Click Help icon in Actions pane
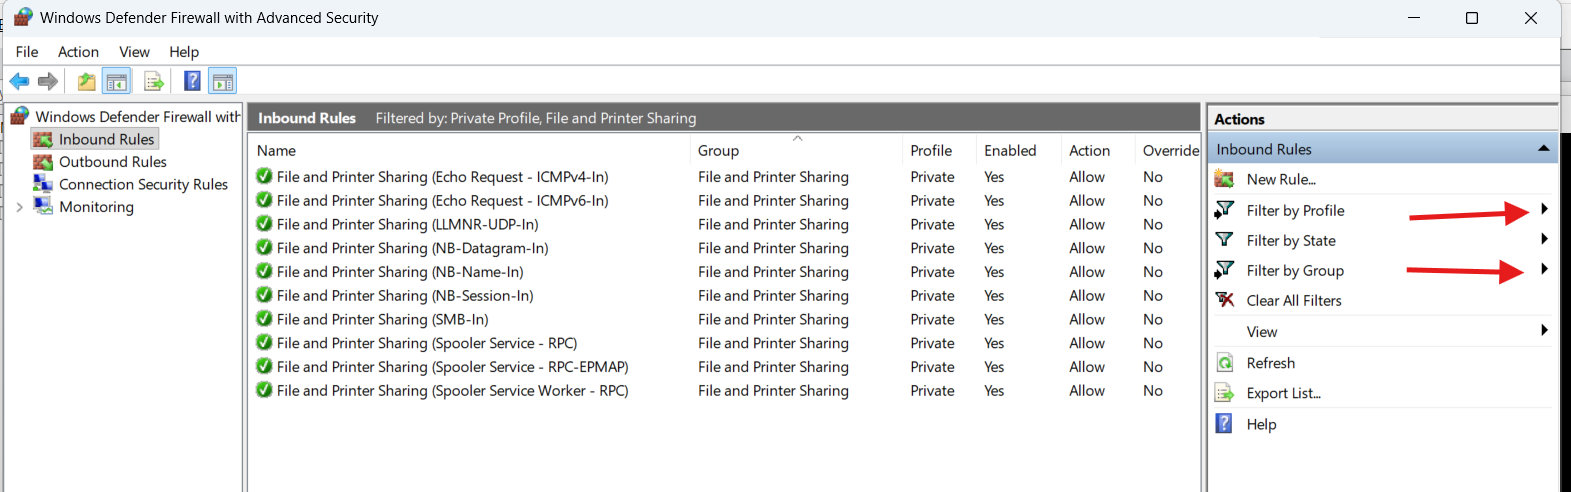The height and width of the screenshot is (492, 1571). [1224, 424]
